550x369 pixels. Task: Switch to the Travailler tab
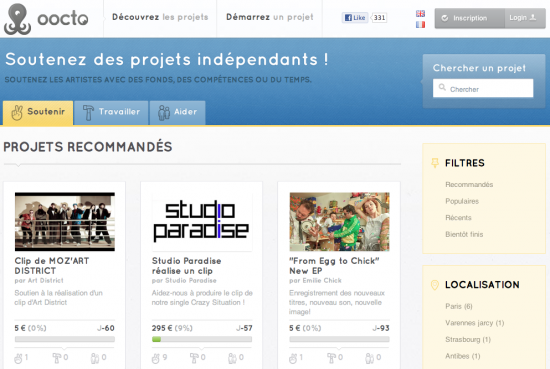[x=111, y=113]
